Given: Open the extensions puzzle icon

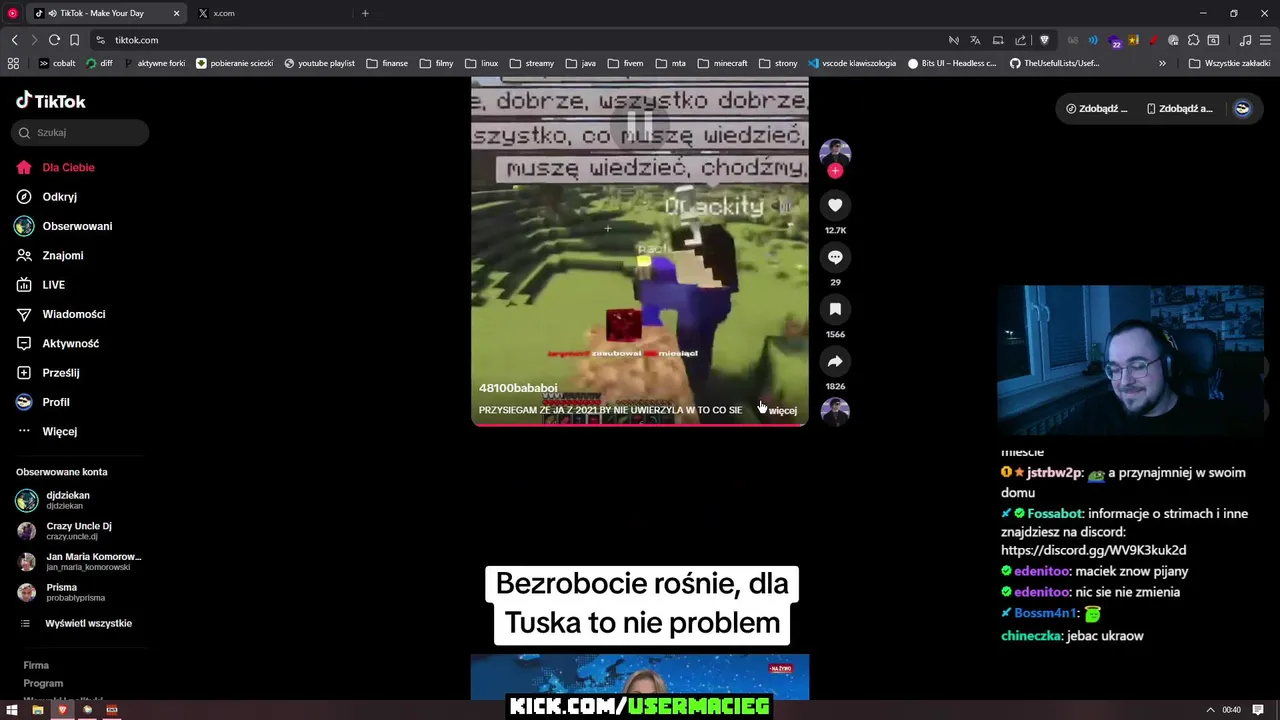Looking at the screenshot, I should 1193,40.
